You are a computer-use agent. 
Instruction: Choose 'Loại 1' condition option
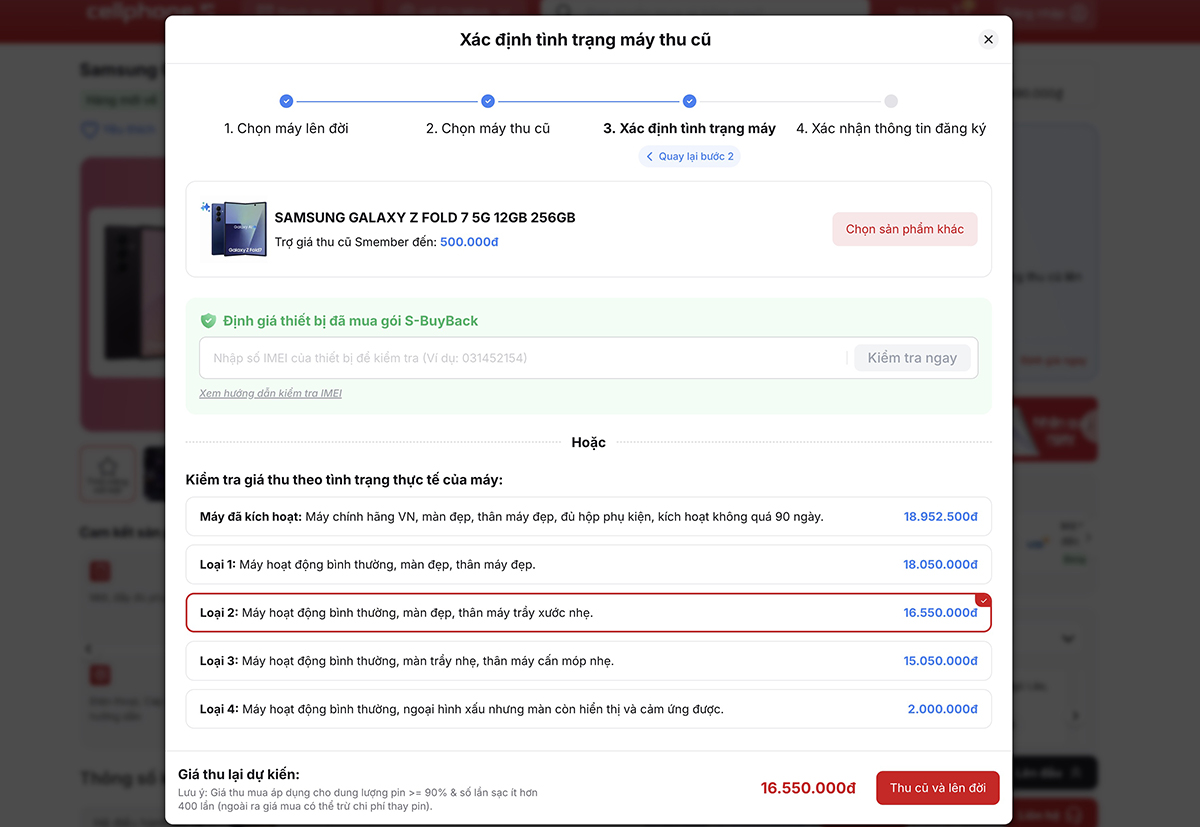pos(588,565)
